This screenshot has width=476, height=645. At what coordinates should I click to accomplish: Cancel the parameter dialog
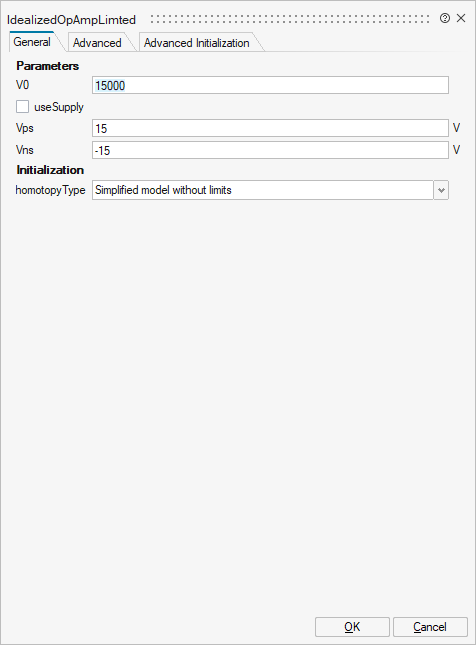click(x=430, y=627)
